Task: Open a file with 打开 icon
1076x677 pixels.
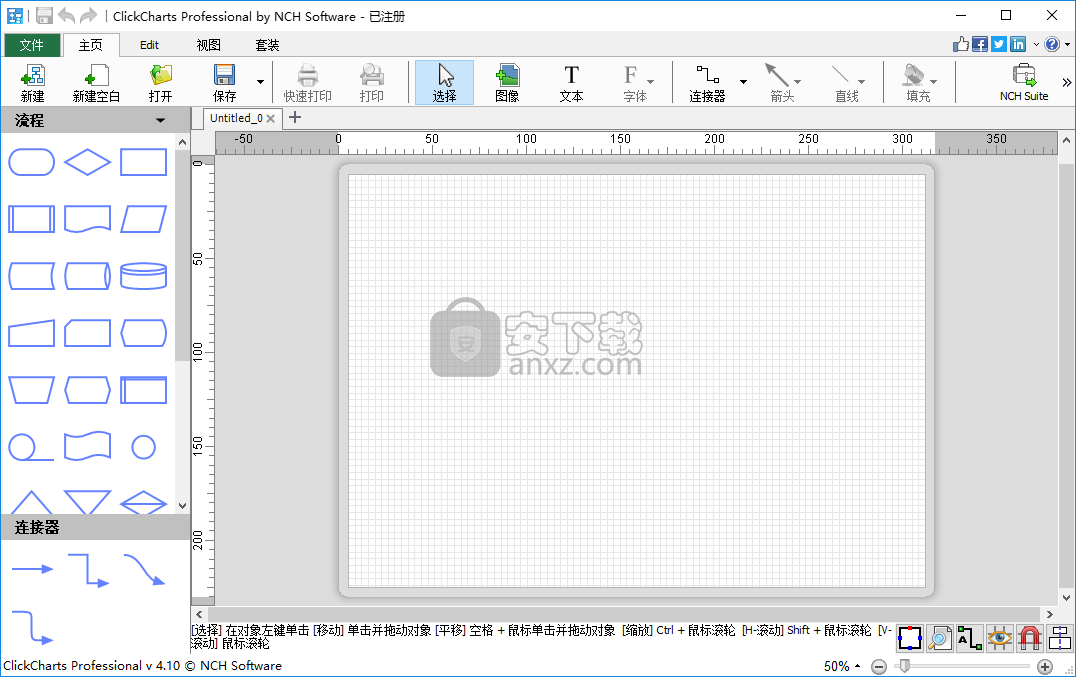Action: pos(161,82)
